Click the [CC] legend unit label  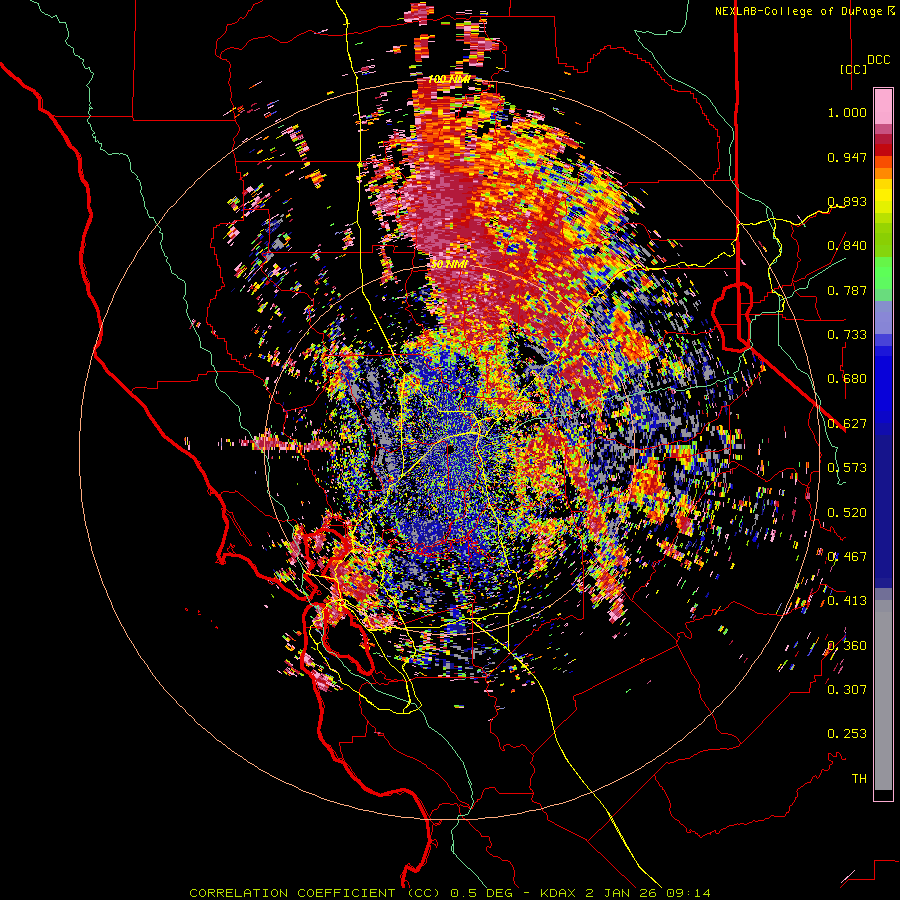853,69
